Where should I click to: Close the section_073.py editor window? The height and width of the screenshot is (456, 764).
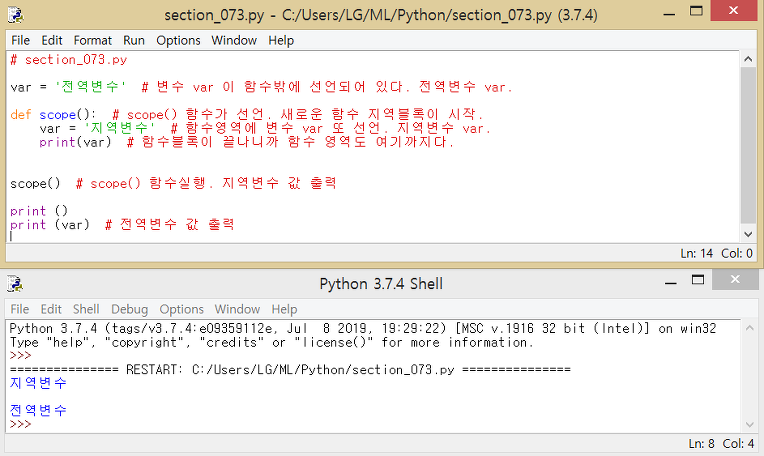click(x=733, y=10)
